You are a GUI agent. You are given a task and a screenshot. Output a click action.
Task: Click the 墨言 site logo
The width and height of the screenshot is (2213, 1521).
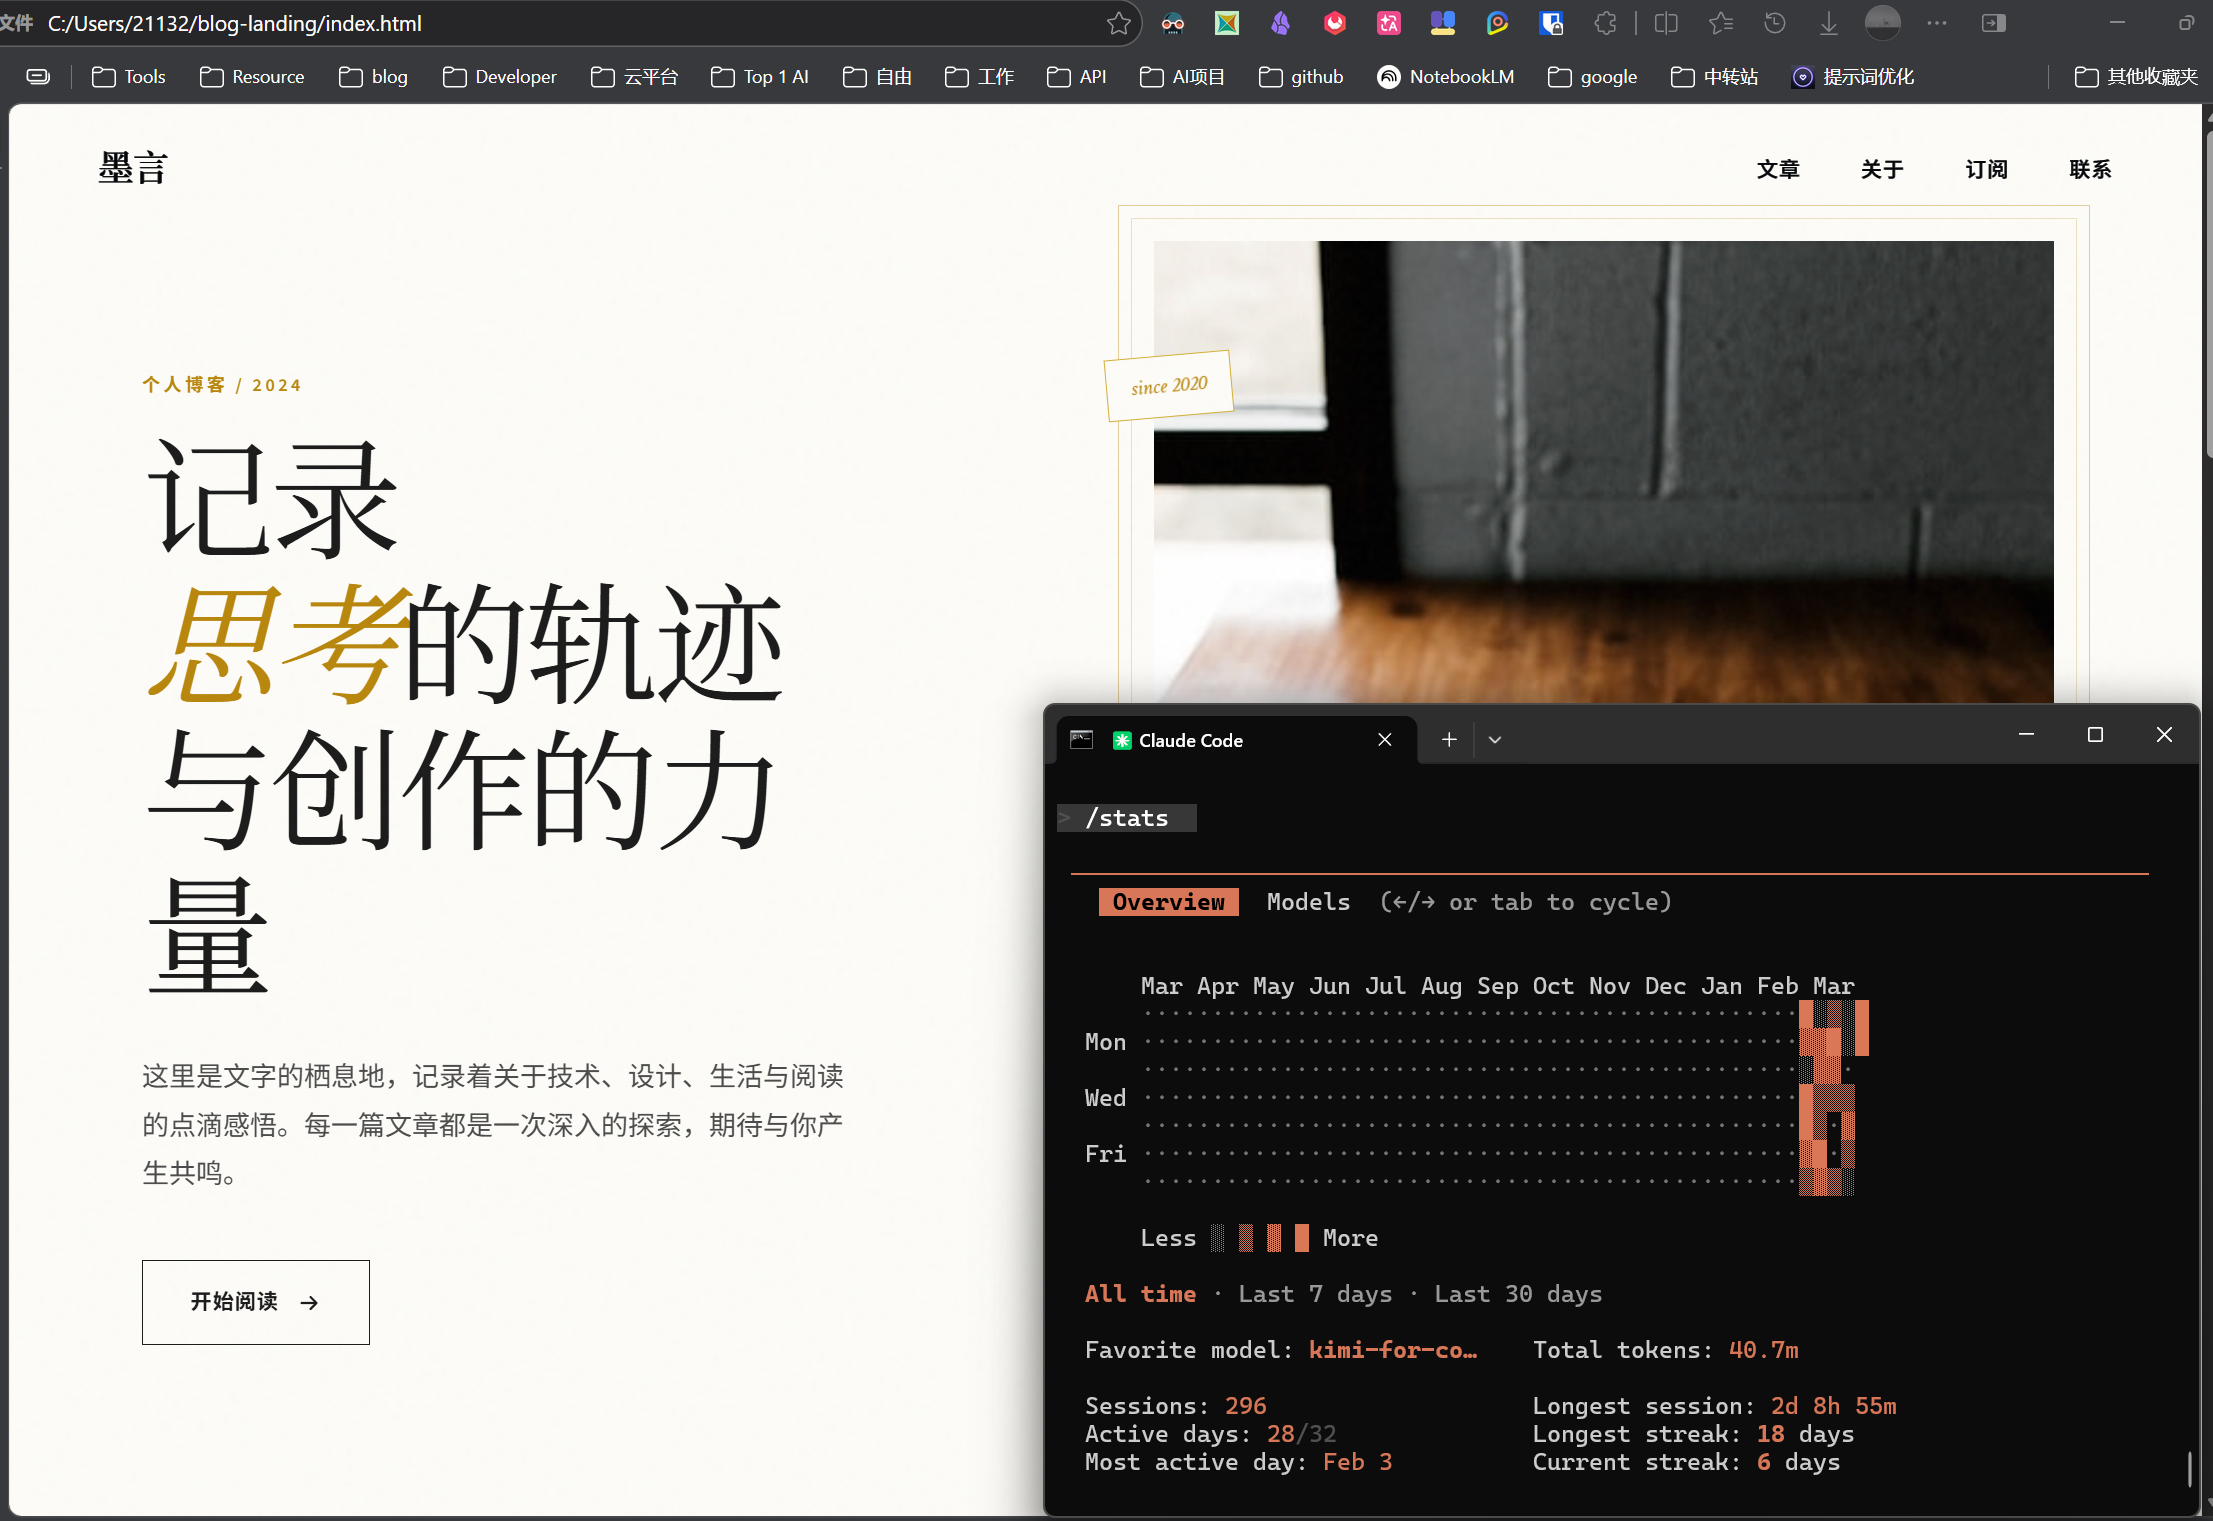[x=133, y=168]
